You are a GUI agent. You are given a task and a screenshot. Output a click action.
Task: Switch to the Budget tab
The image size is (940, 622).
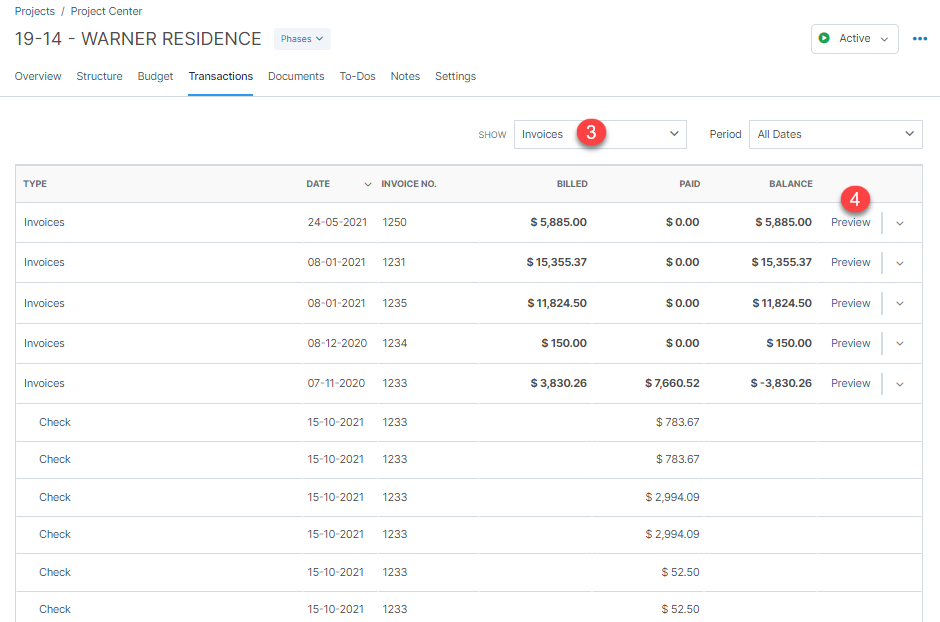pos(155,76)
